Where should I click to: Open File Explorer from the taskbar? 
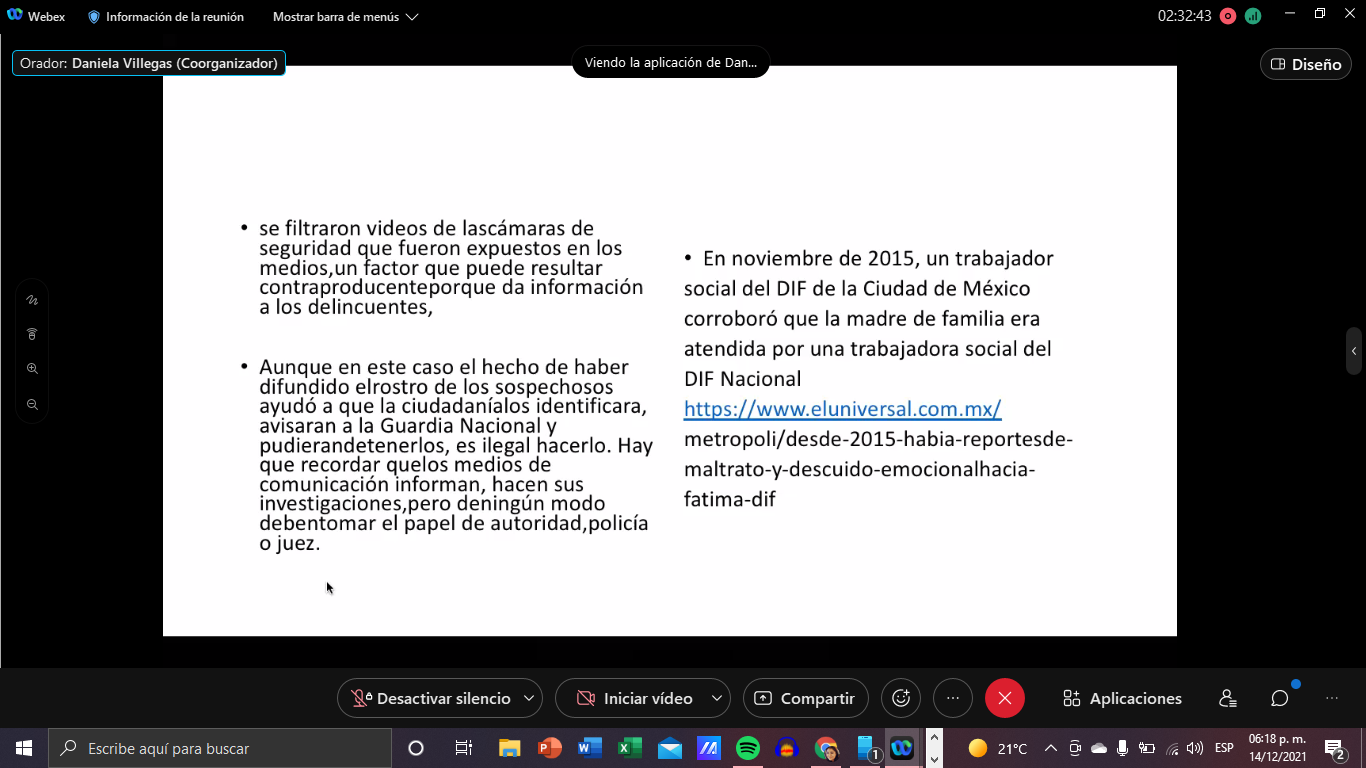509,748
